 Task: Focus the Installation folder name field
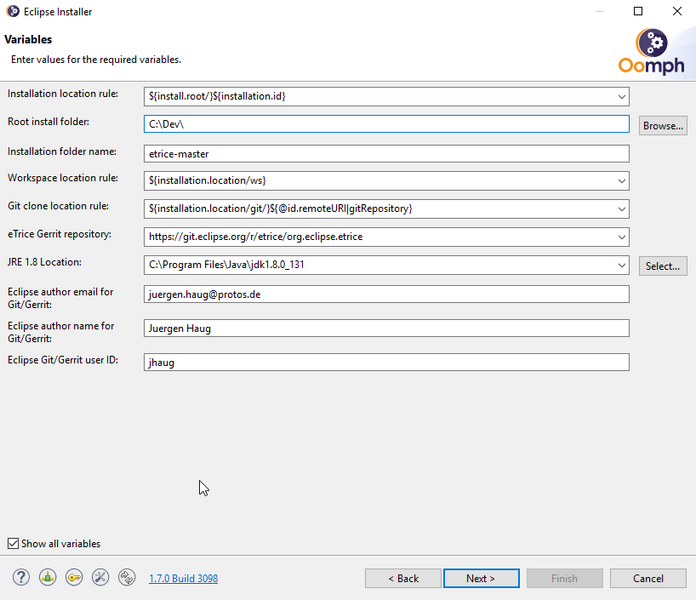tap(386, 154)
